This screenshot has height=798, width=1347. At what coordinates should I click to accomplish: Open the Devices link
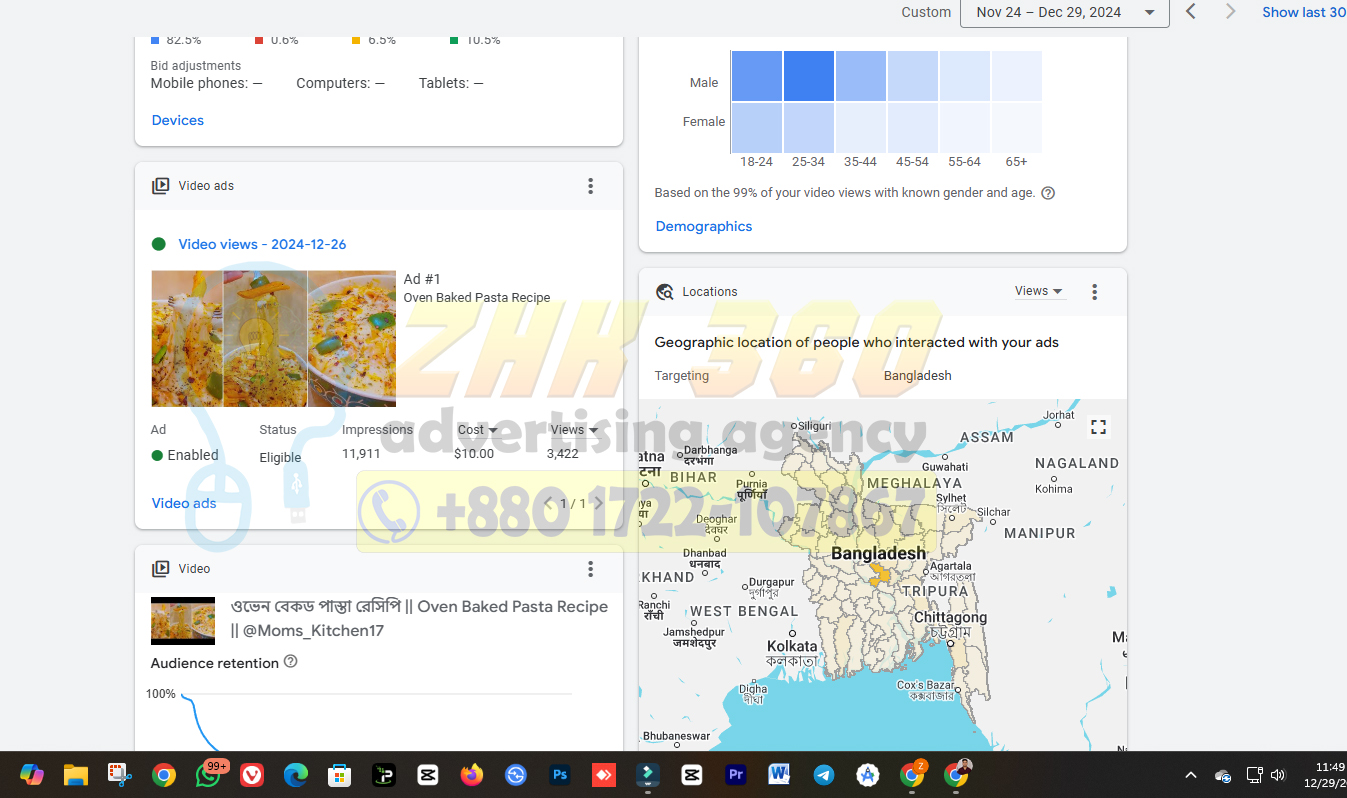coord(178,120)
